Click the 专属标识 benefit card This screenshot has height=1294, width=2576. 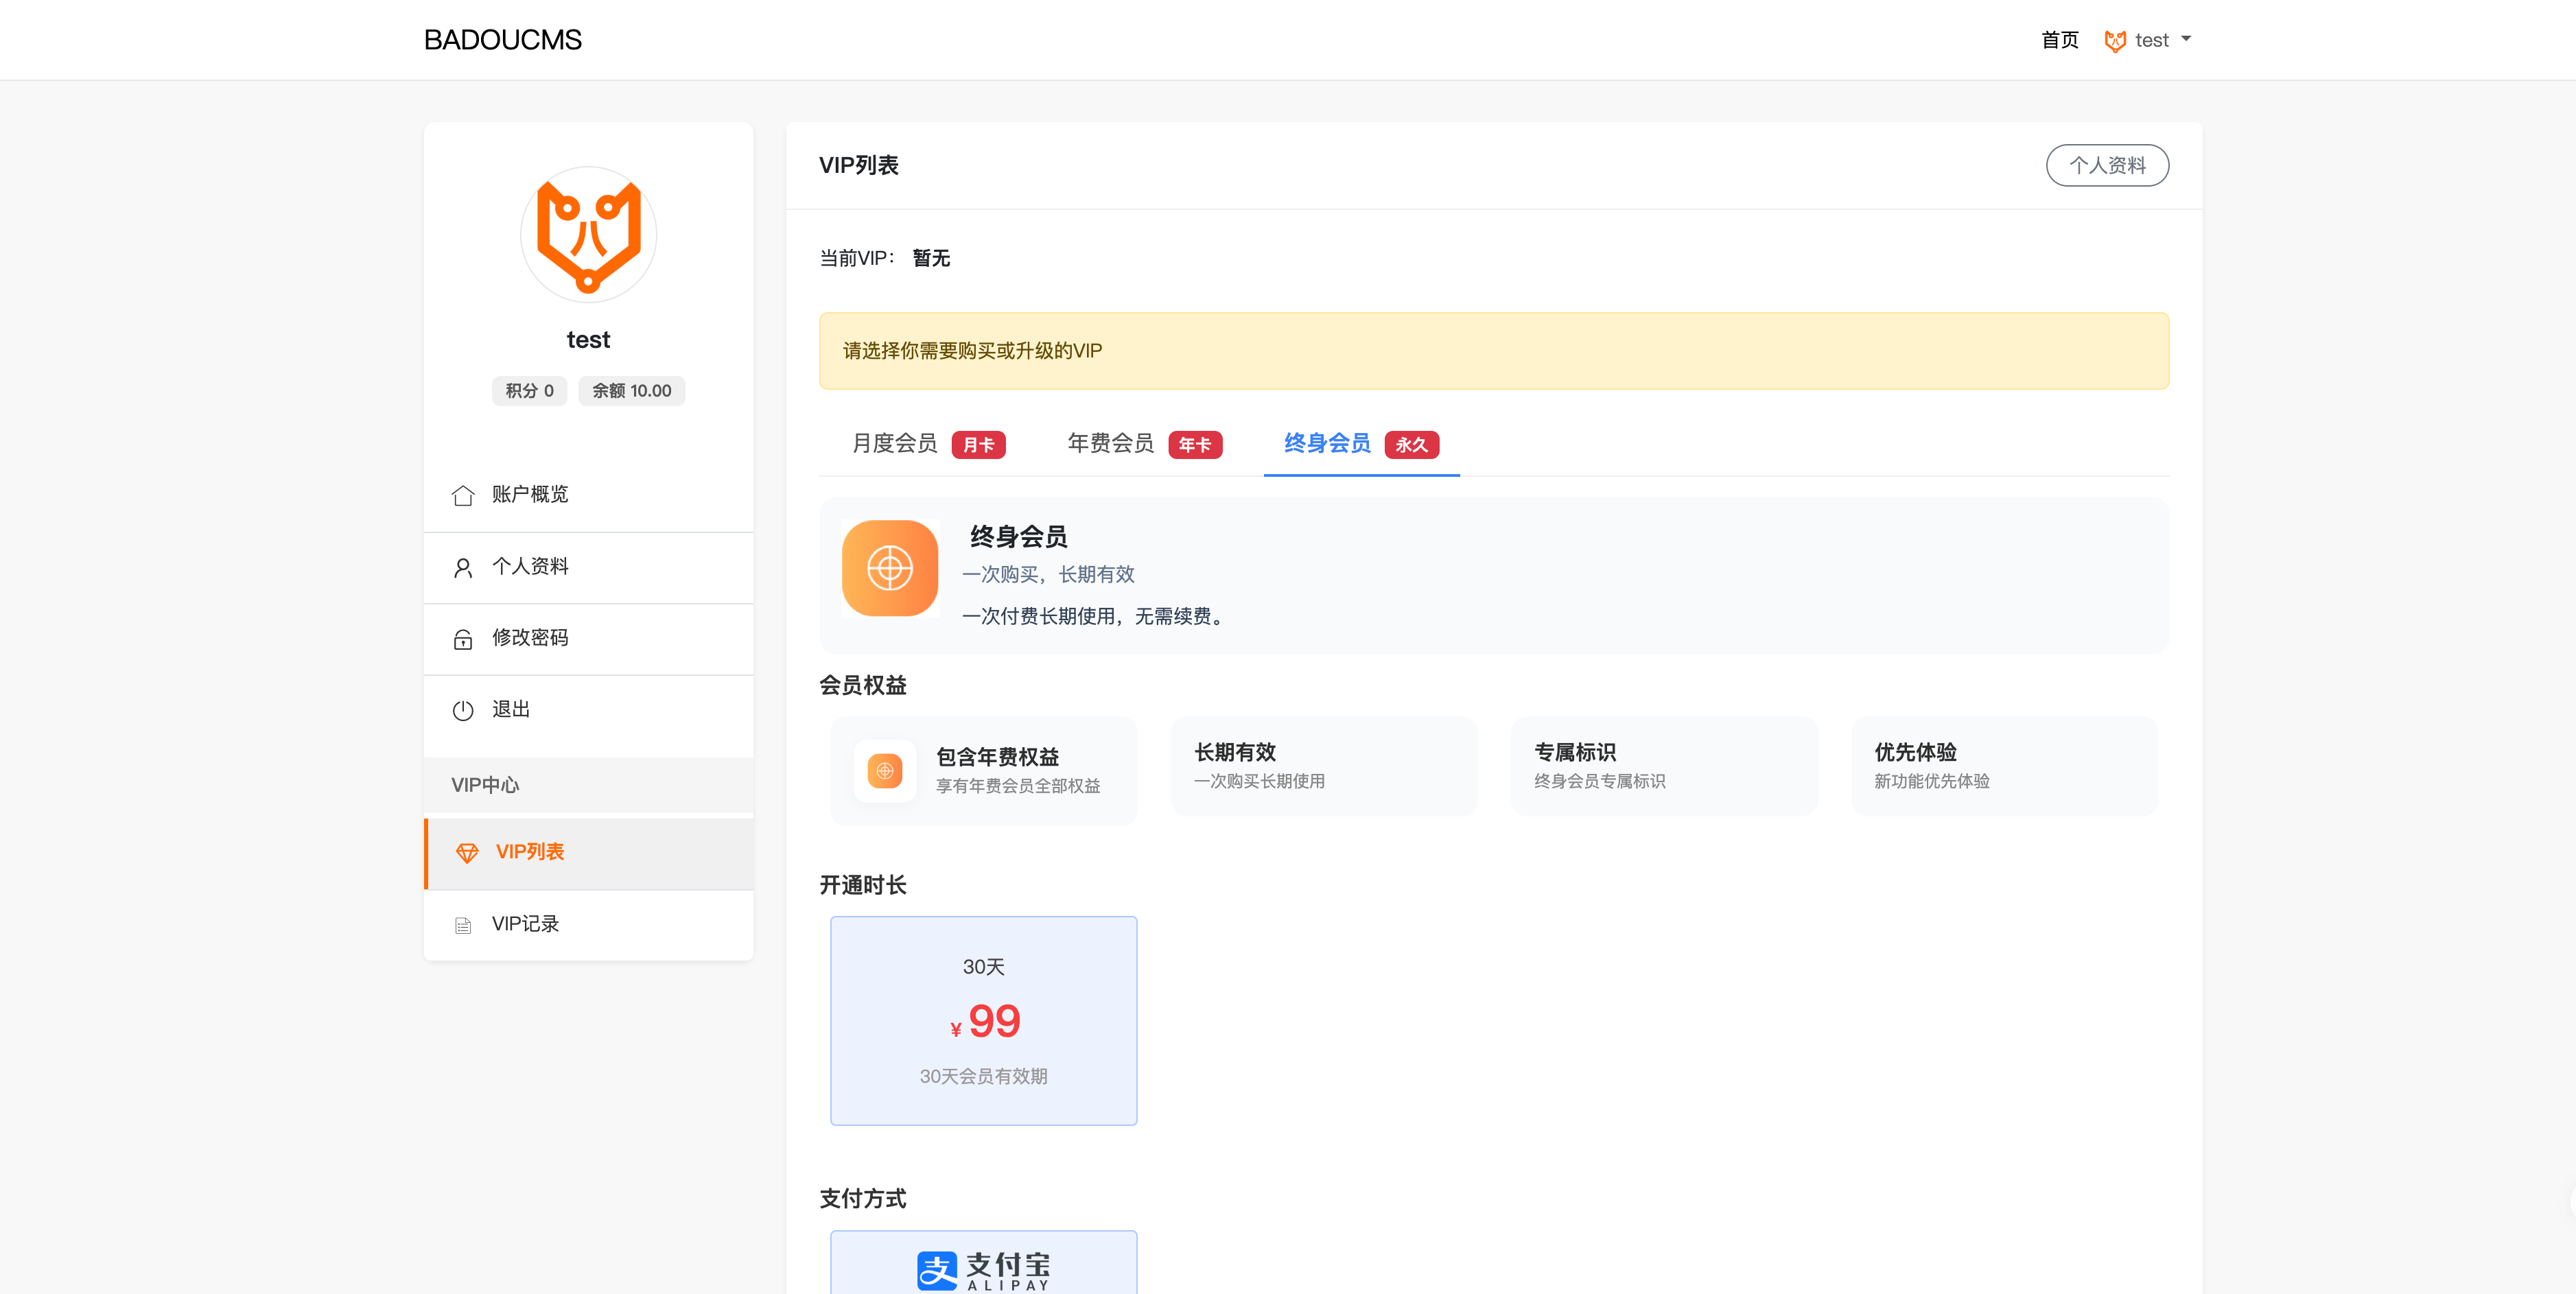click(x=1663, y=766)
